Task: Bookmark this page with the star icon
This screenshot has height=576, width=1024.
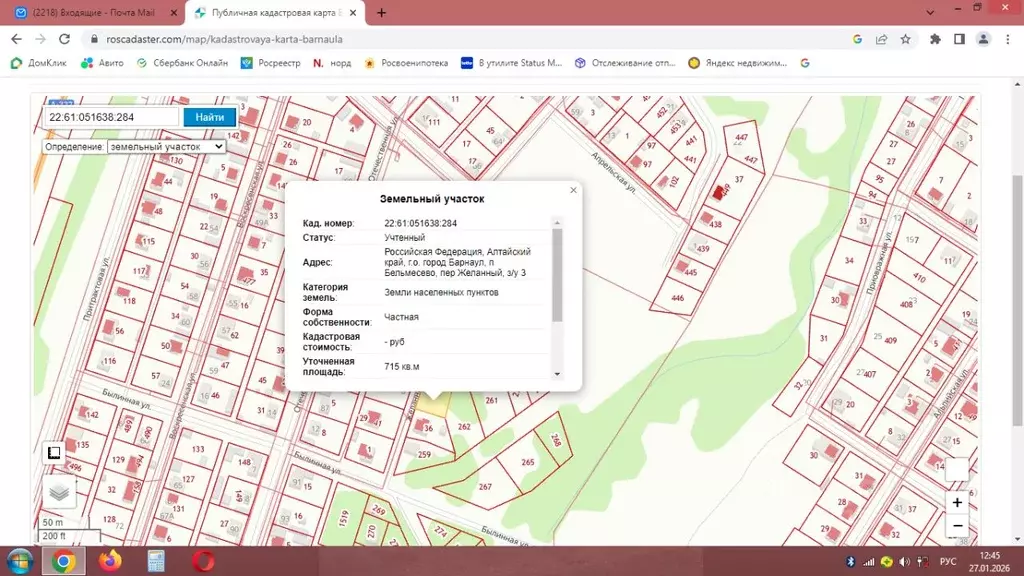Action: pos(905,39)
